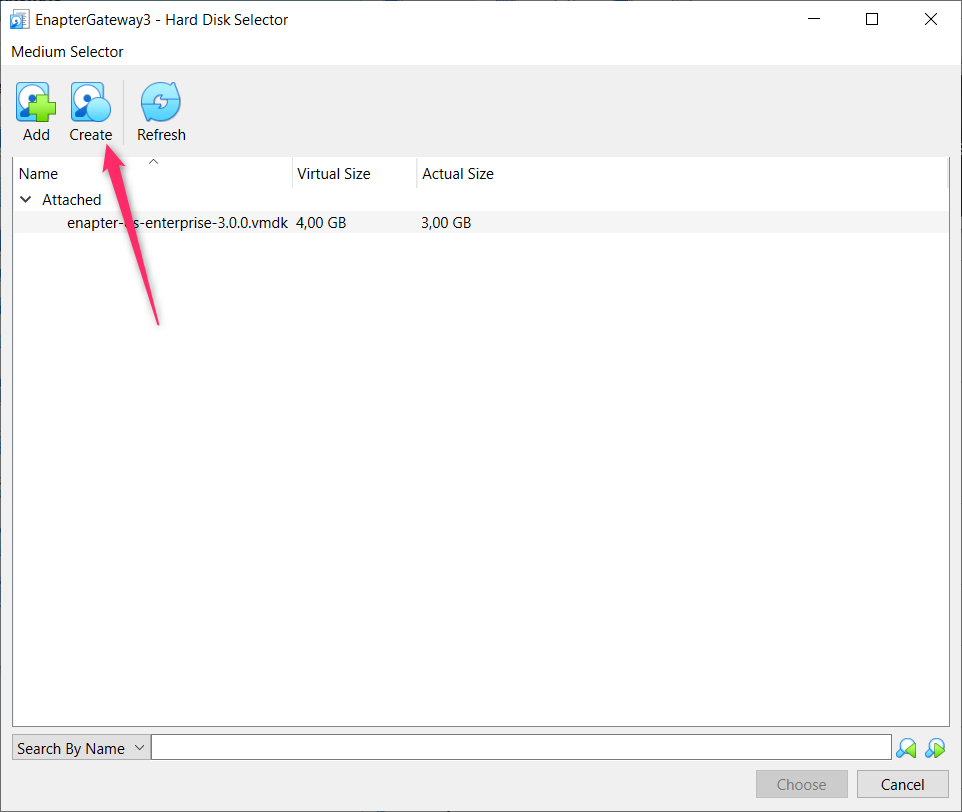Click inside the search text field
962x812 pixels.
[520, 747]
